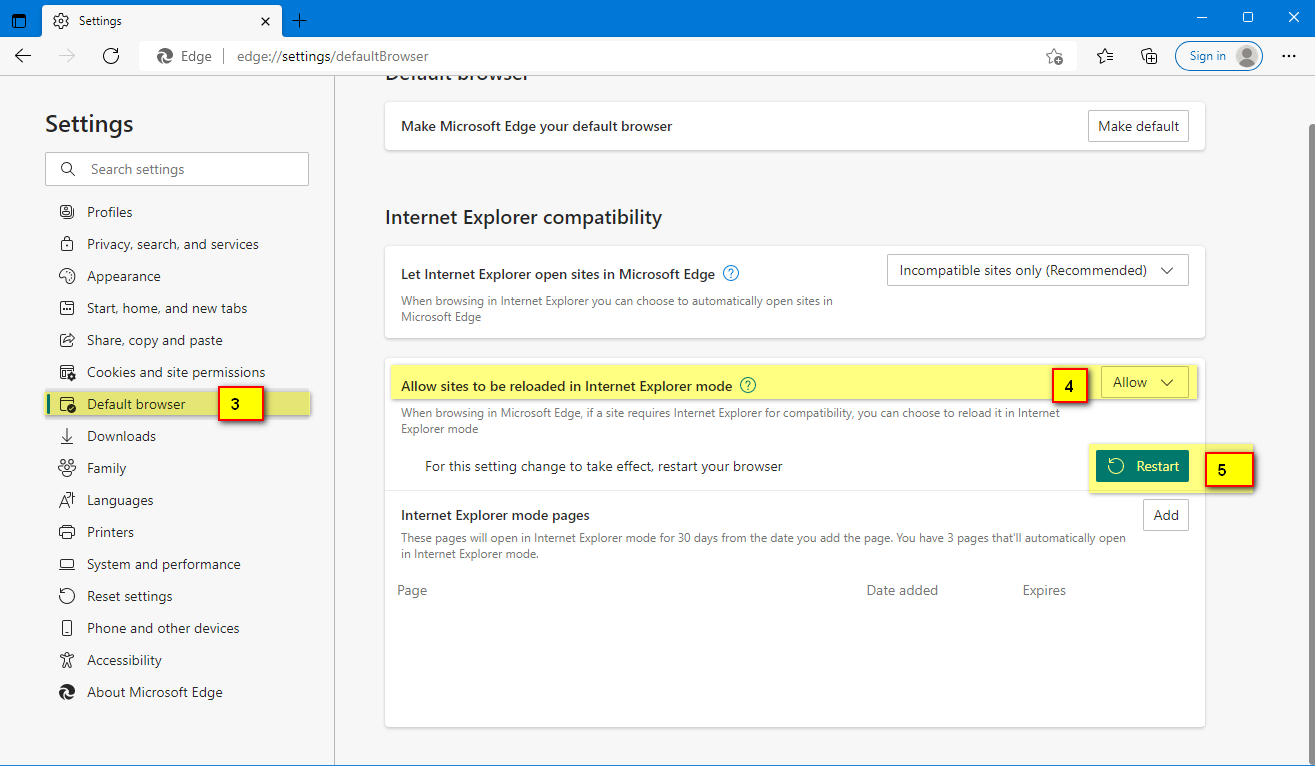Click help icon beside Allow sites to be reloaded
Screen dimensions: 1315x766
click(748, 385)
